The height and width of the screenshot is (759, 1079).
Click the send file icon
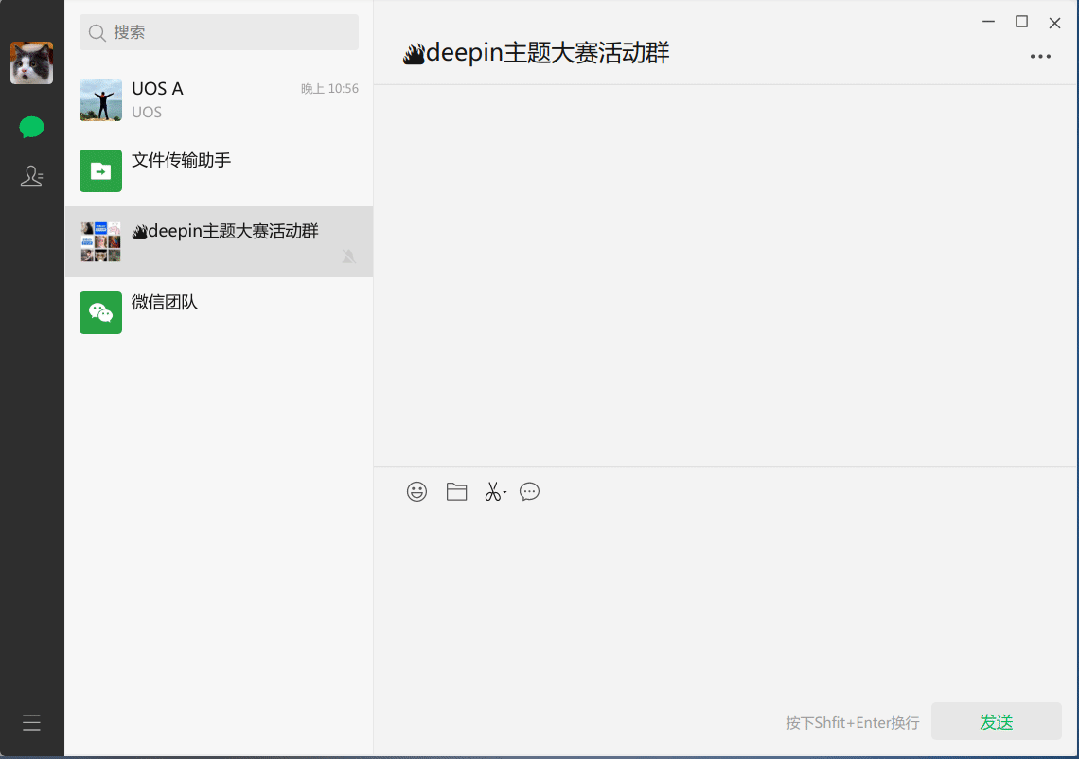[x=456, y=491]
